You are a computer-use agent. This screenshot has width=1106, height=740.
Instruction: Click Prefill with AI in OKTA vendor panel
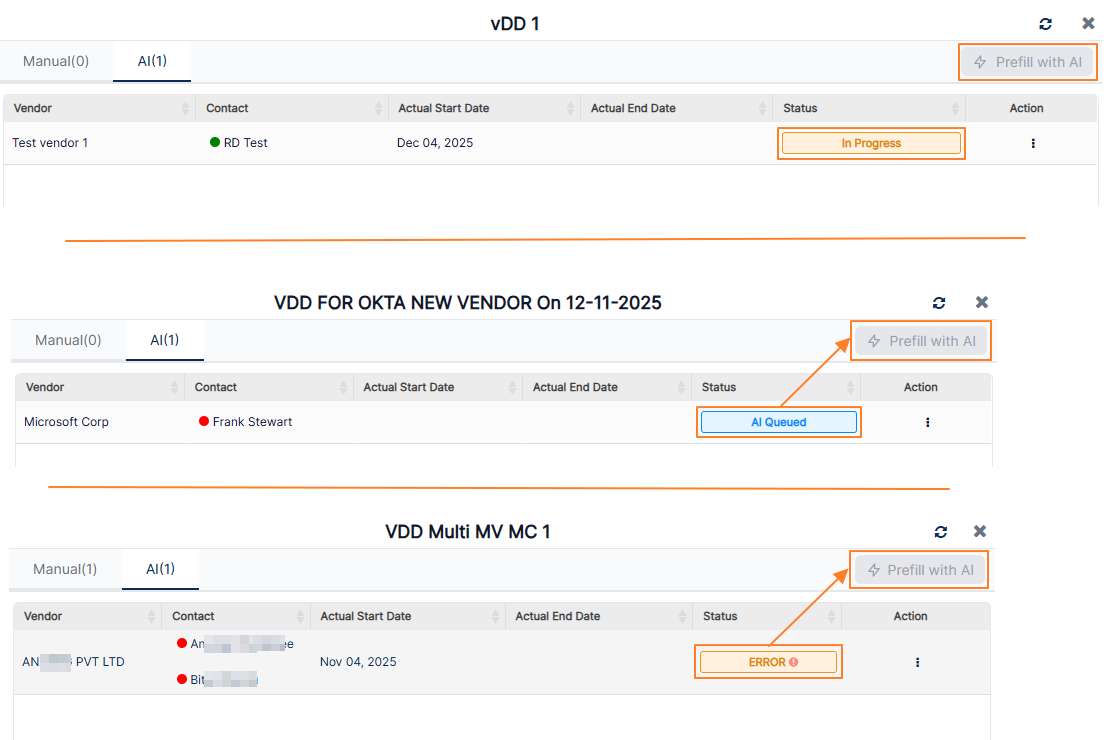click(921, 341)
